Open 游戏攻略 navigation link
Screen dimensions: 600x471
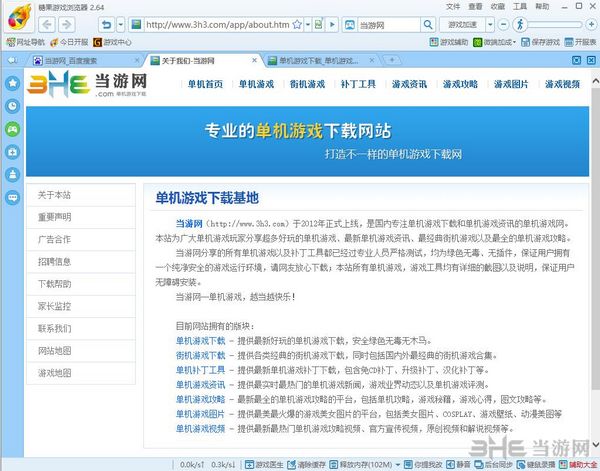(460, 84)
